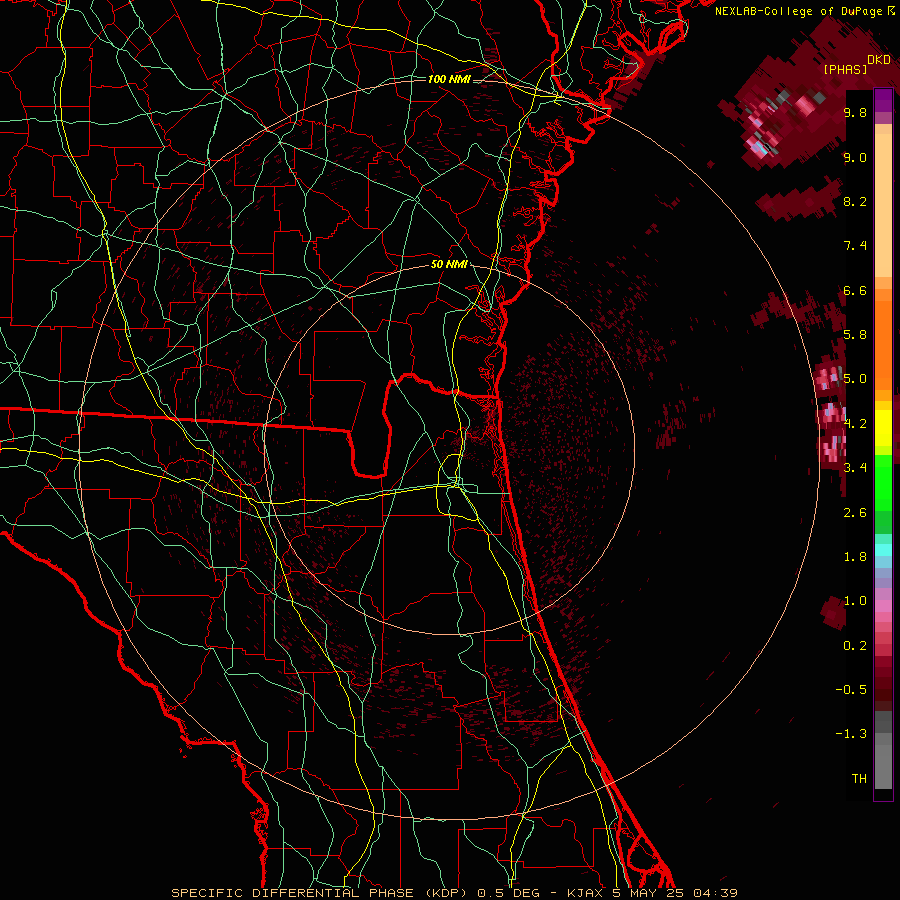This screenshot has width=900, height=900.
Task: Click the TH threshold label in legend
Action: point(859,779)
